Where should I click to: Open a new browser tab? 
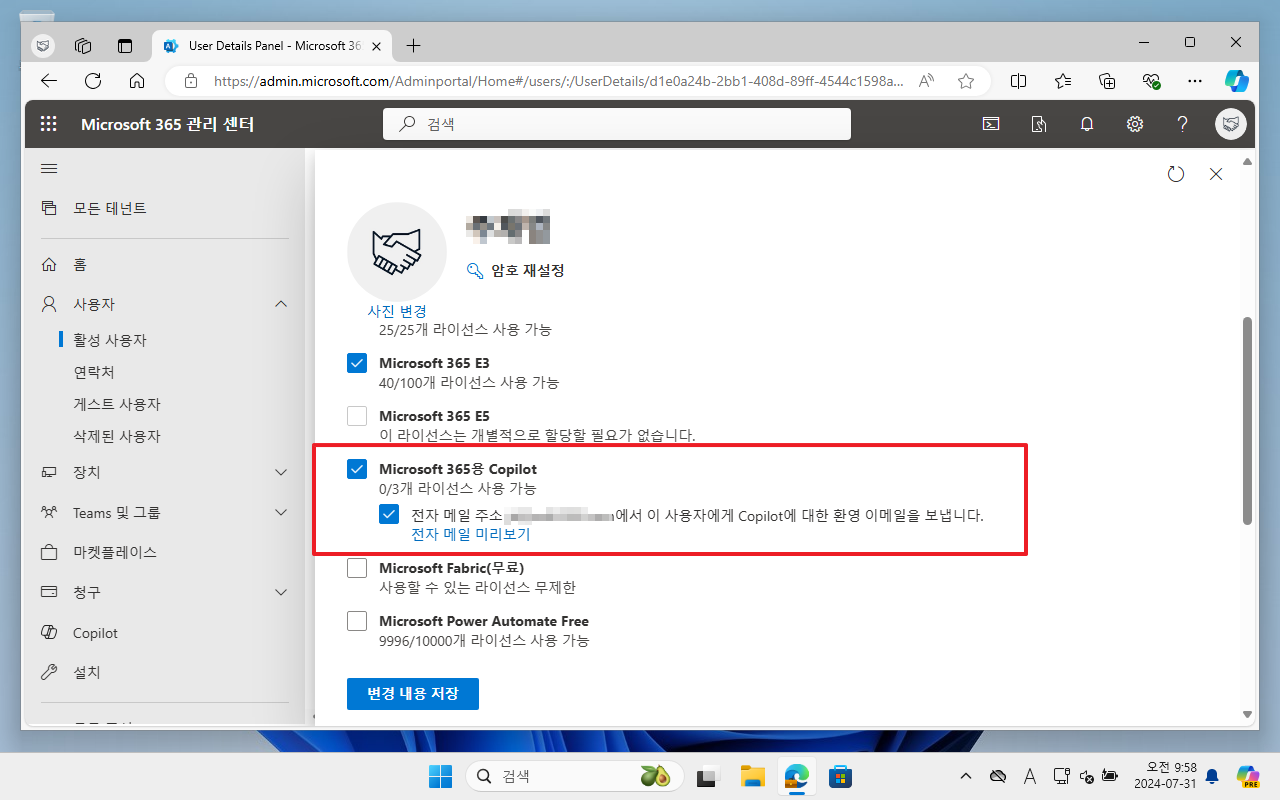click(x=414, y=46)
